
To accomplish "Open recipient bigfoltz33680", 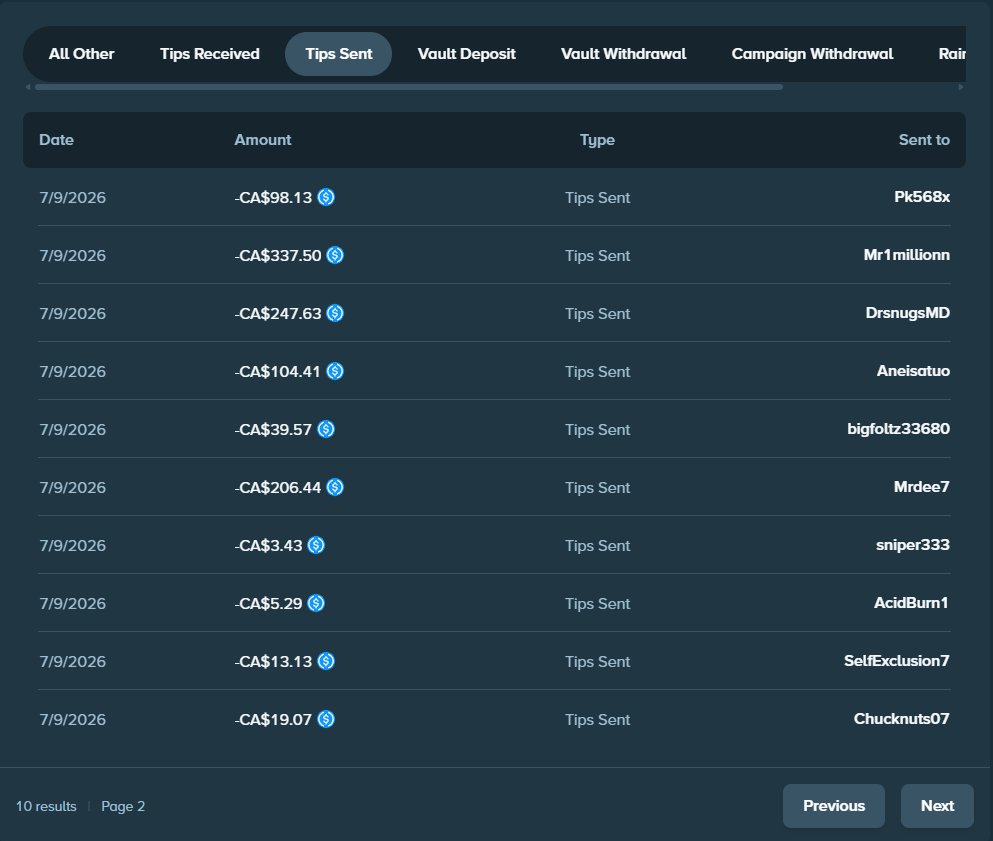I will coord(898,429).
